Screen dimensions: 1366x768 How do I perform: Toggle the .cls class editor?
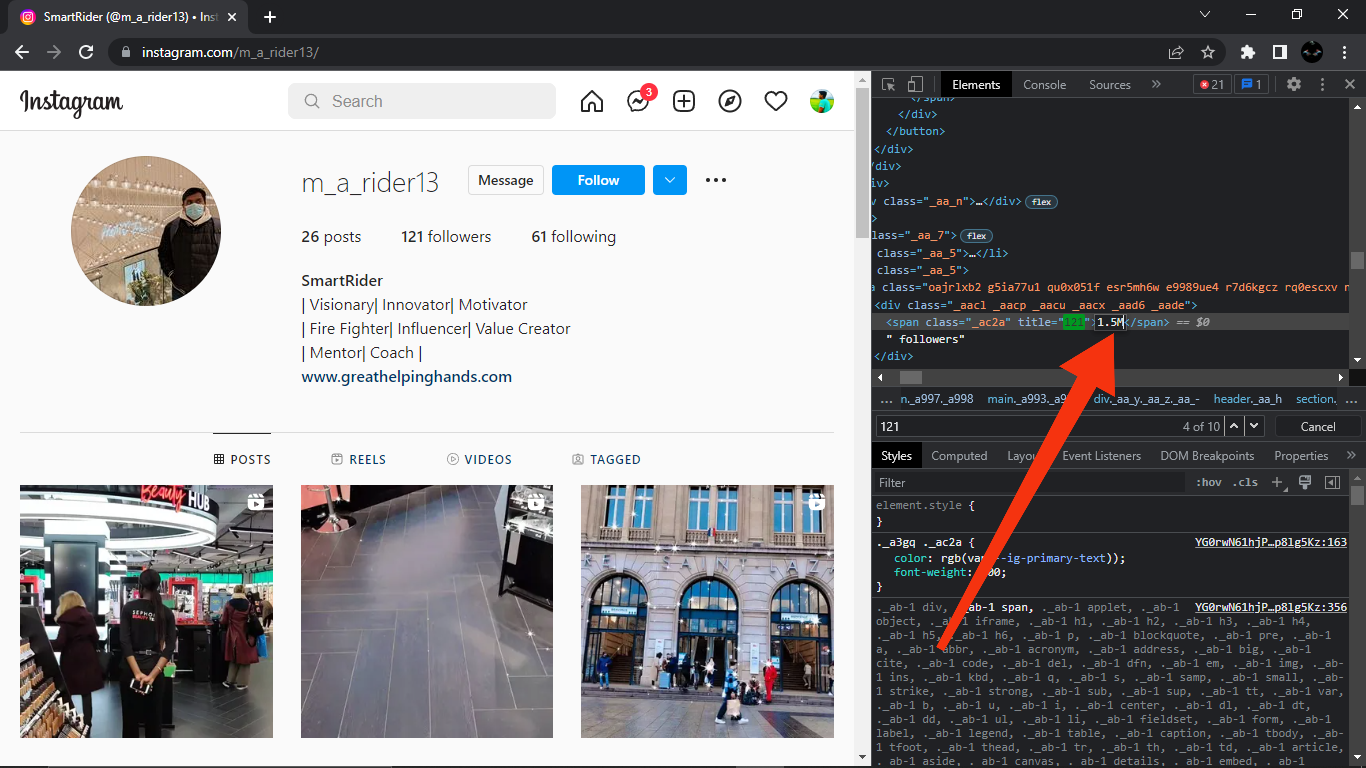pyautogui.click(x=1245, y=482)
